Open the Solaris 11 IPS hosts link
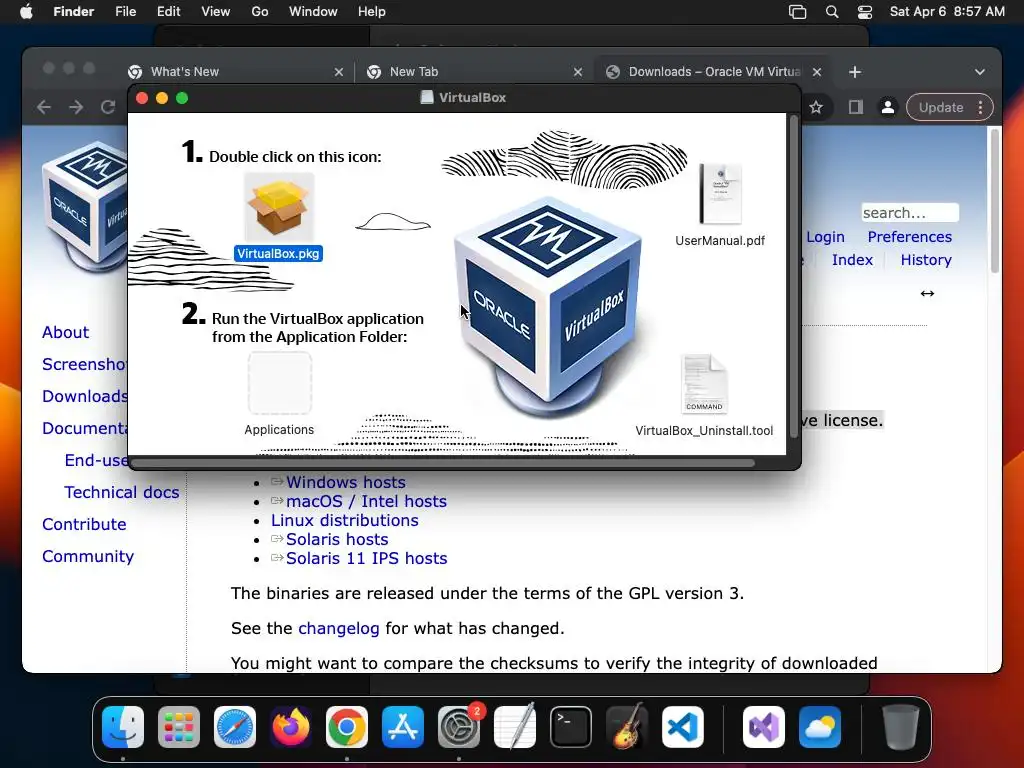This screenshot has height=768, width=1024. pyautogui.click(x=366, y=558)
